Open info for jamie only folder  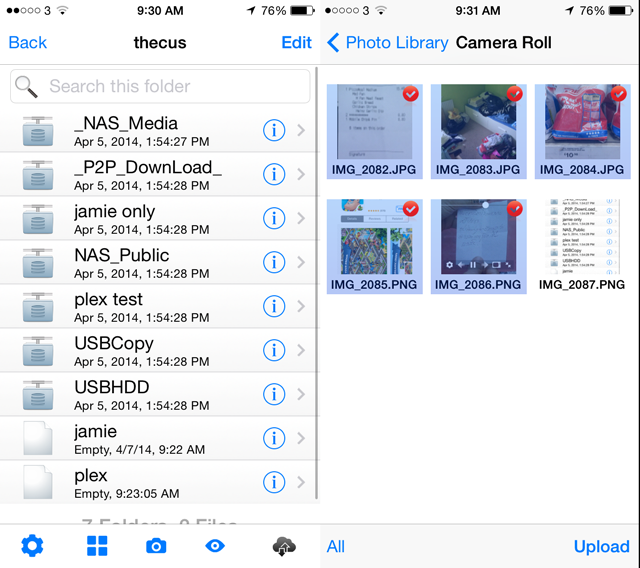point(274,218)
